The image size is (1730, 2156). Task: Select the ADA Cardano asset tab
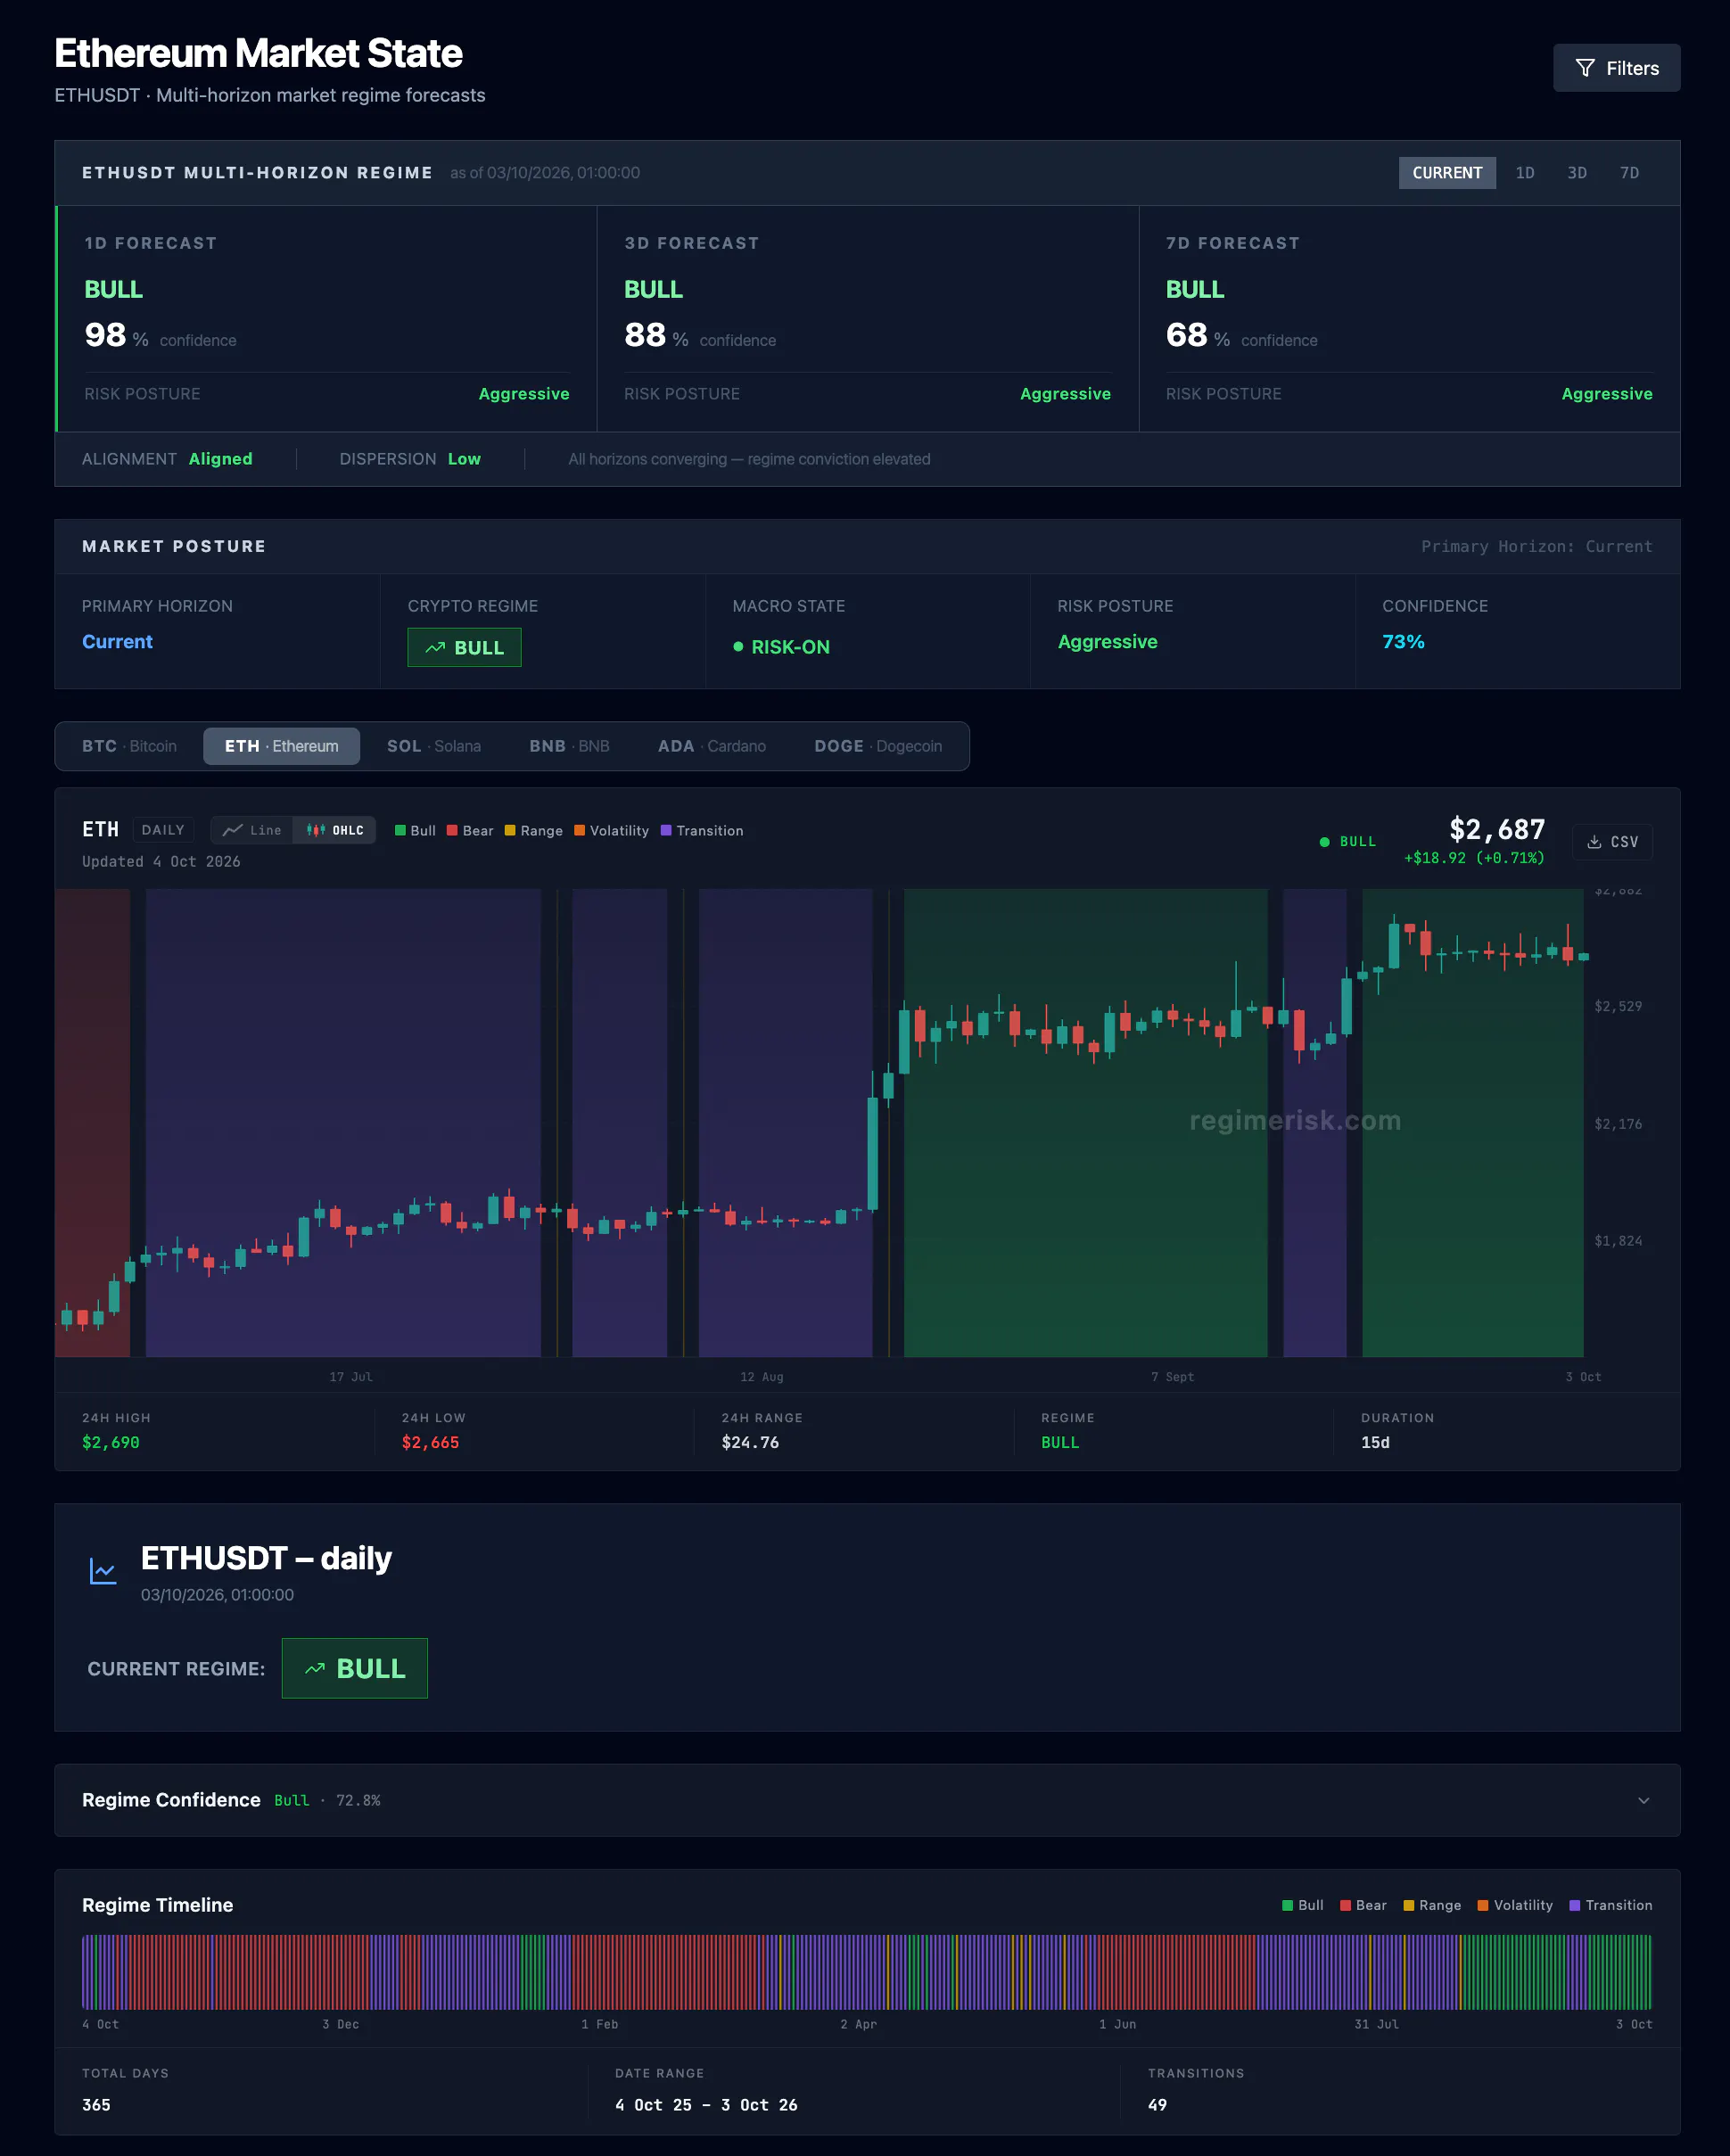pos(712,746)
